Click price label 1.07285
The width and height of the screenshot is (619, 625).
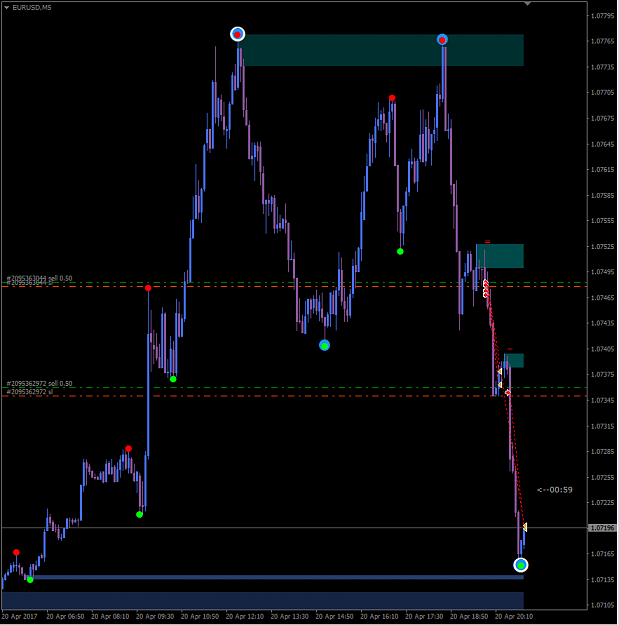(603, 452)
